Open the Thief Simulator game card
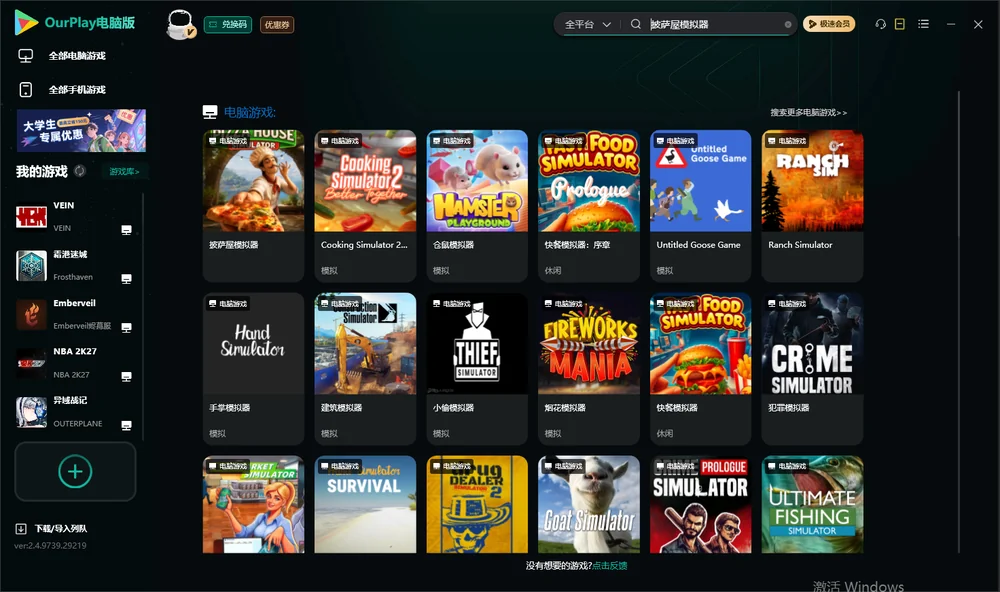This screenshot has width=1000, height=592. coord(477,368)
